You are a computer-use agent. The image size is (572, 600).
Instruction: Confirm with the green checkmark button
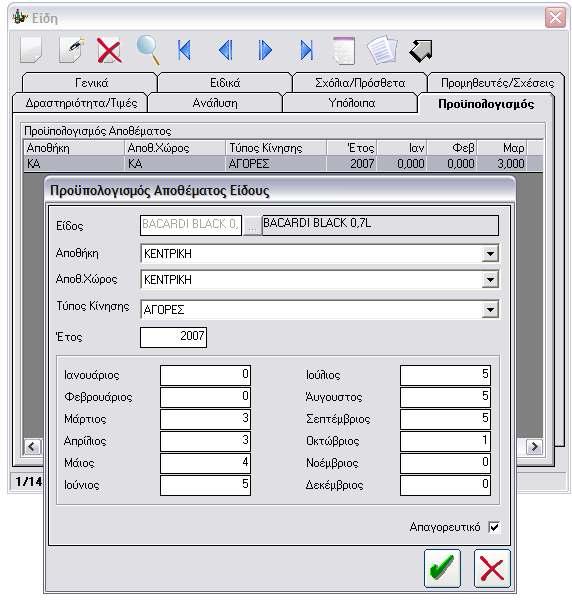point(442,568)
